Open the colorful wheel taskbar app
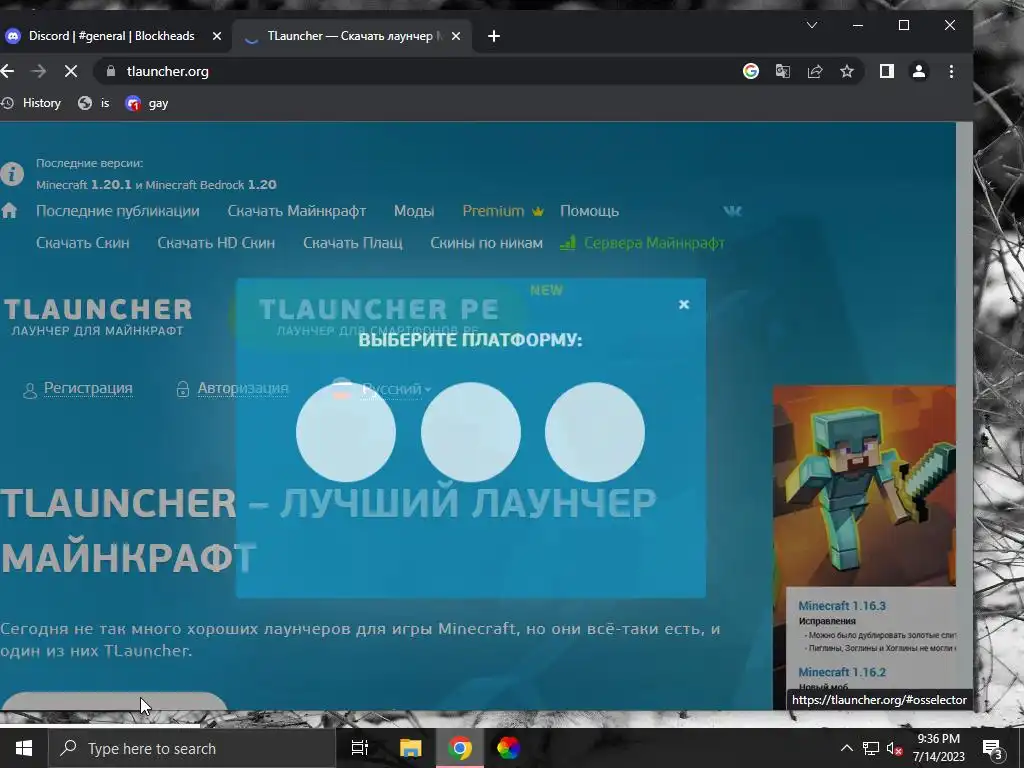Screen dimensions: 1024x768 coord(509,748)
